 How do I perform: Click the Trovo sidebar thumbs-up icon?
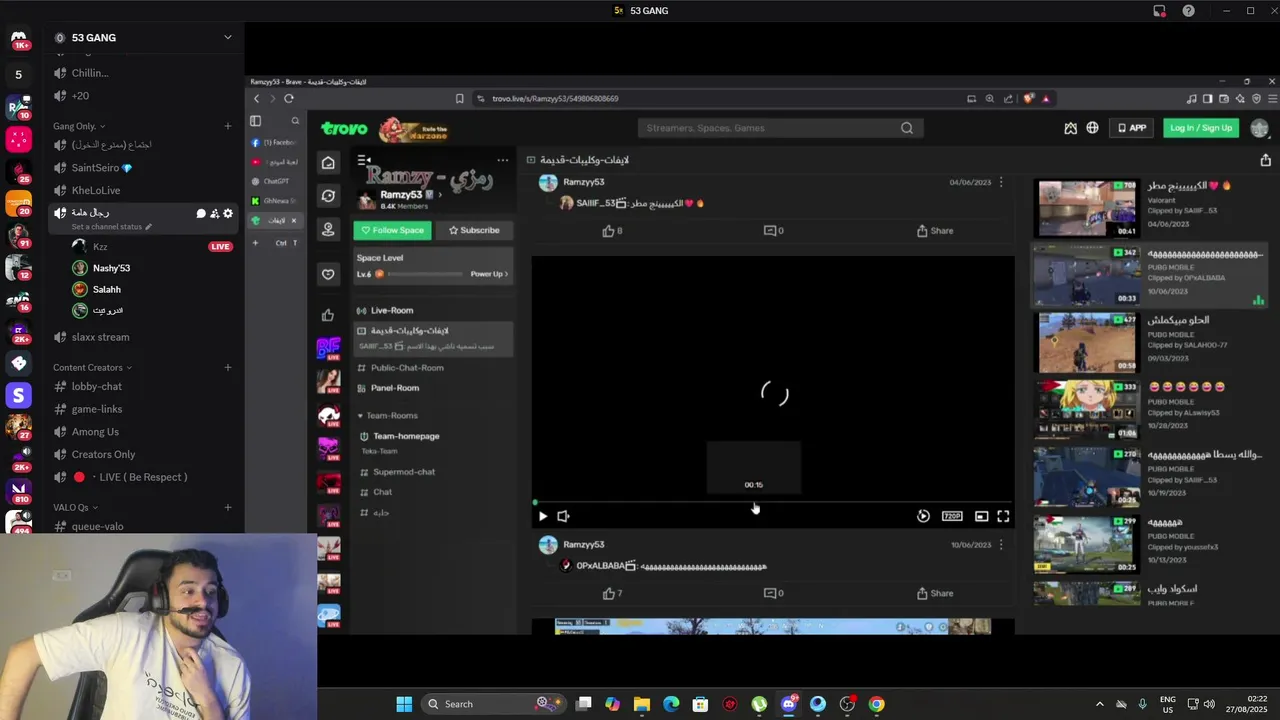click(328, 315)
